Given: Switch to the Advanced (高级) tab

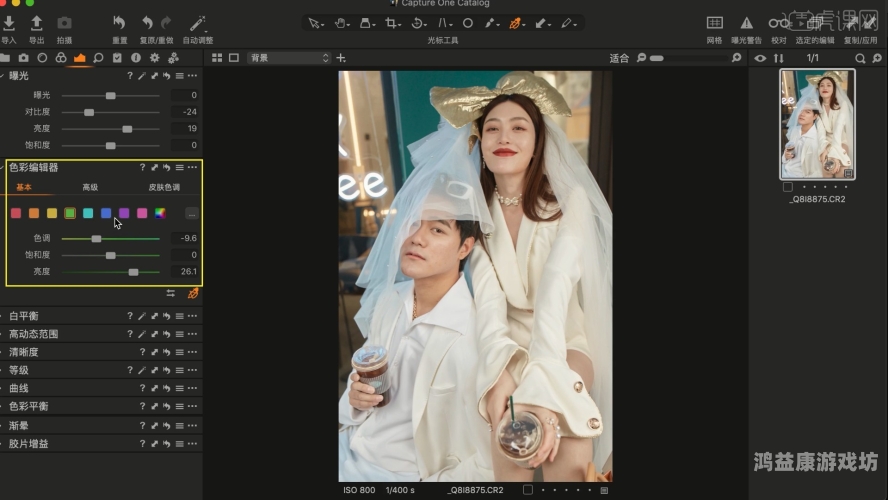Looking at the screenshot, I should (x=90, y=187).
